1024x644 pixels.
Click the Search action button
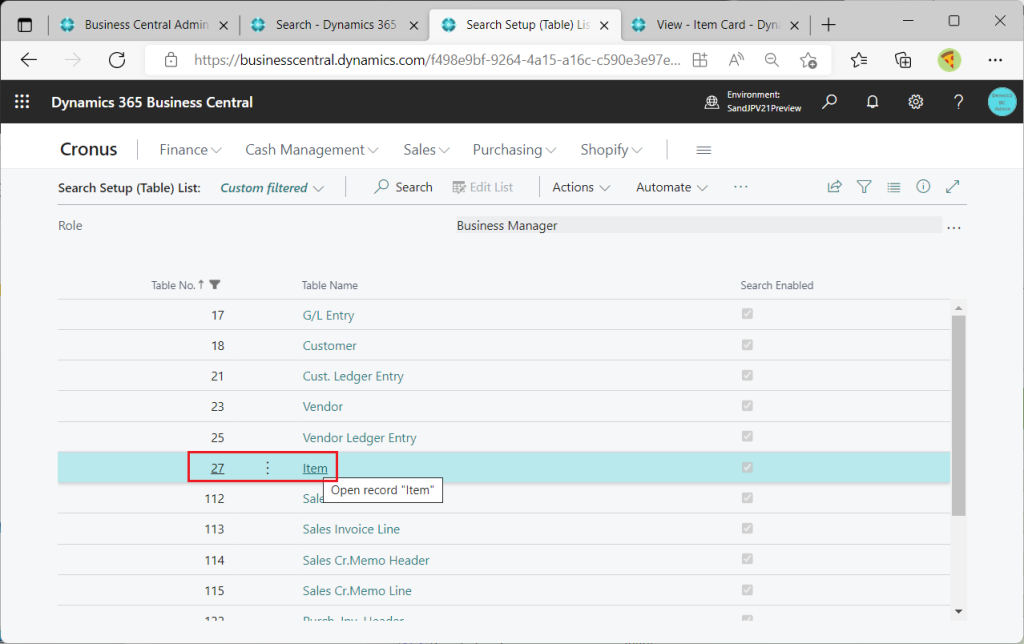coord(403,187)
